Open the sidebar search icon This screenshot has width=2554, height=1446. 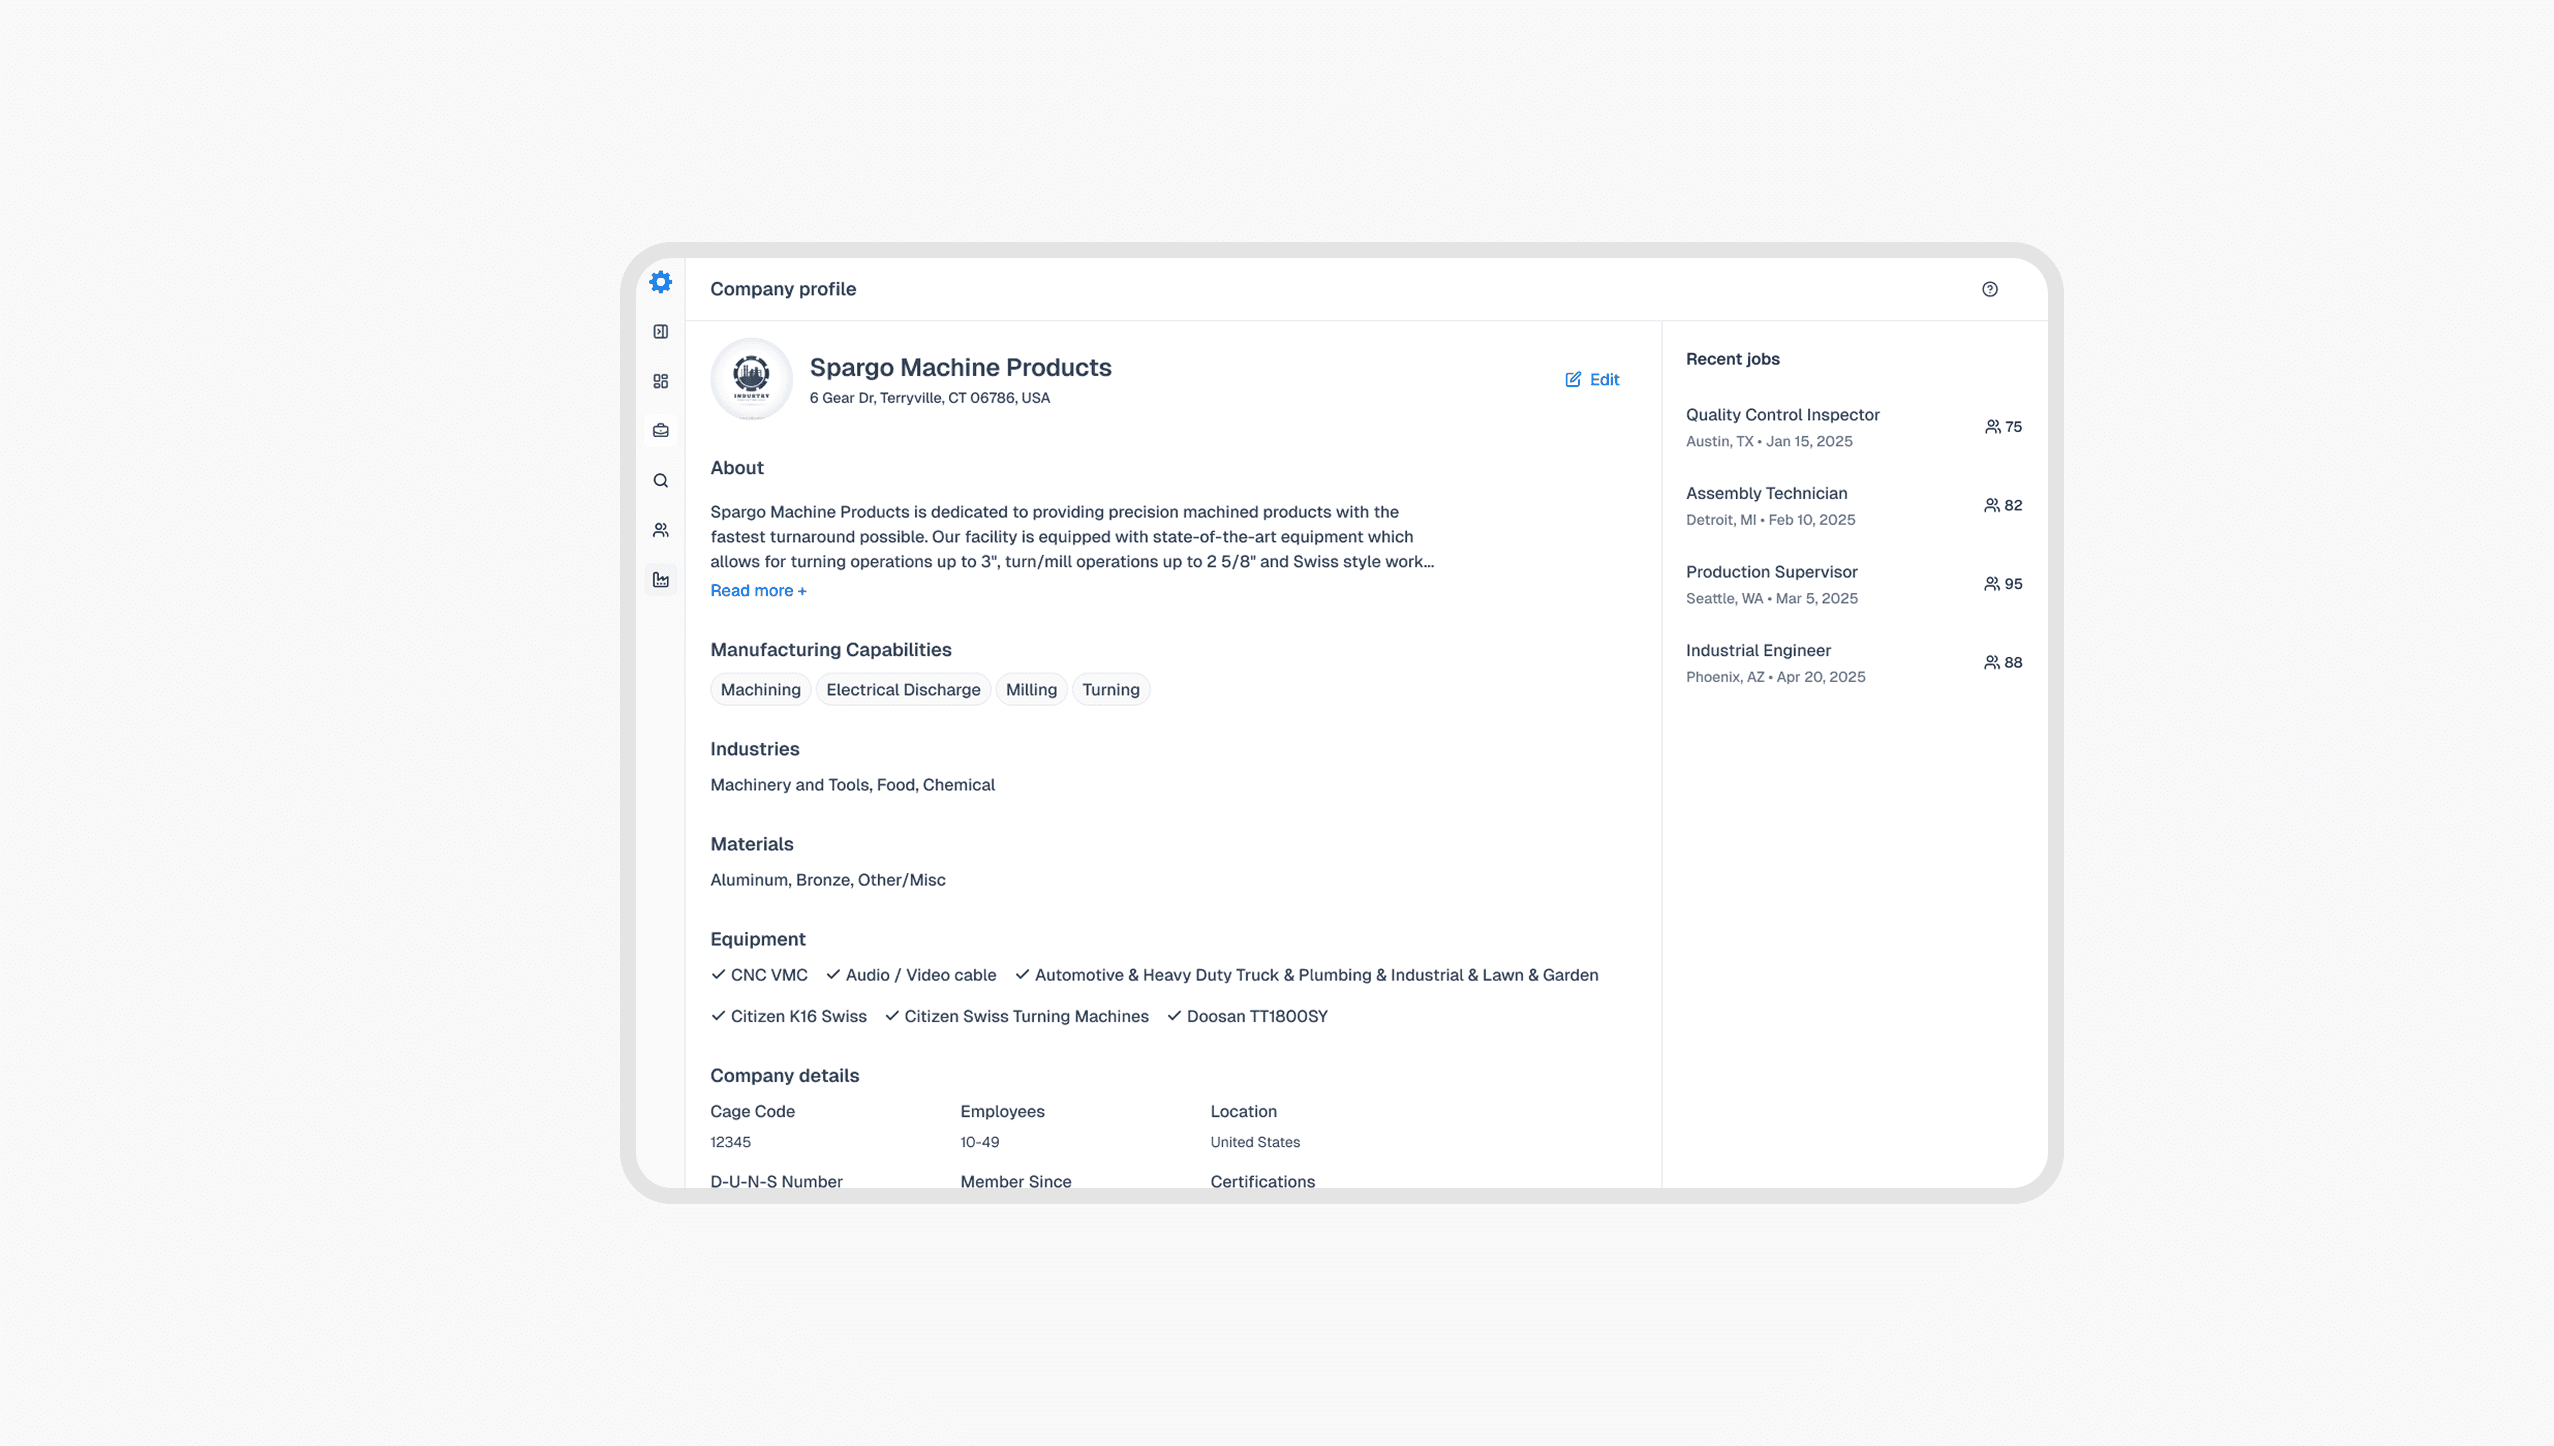click(660, 481)
